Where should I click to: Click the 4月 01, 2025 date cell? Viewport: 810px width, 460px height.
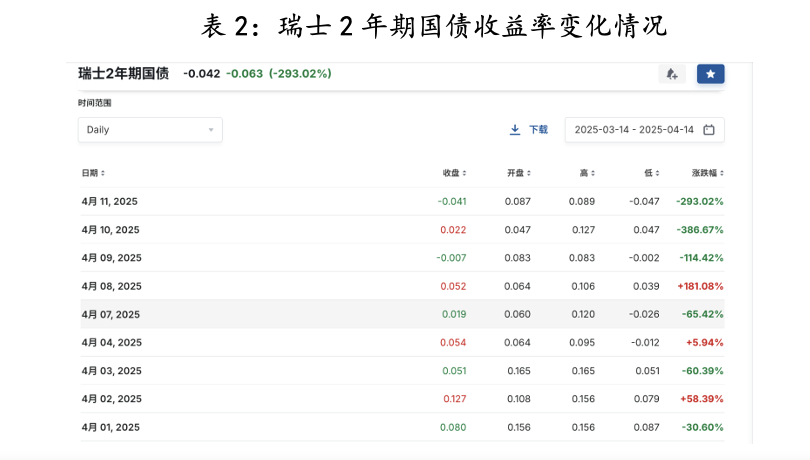point(110,427)
